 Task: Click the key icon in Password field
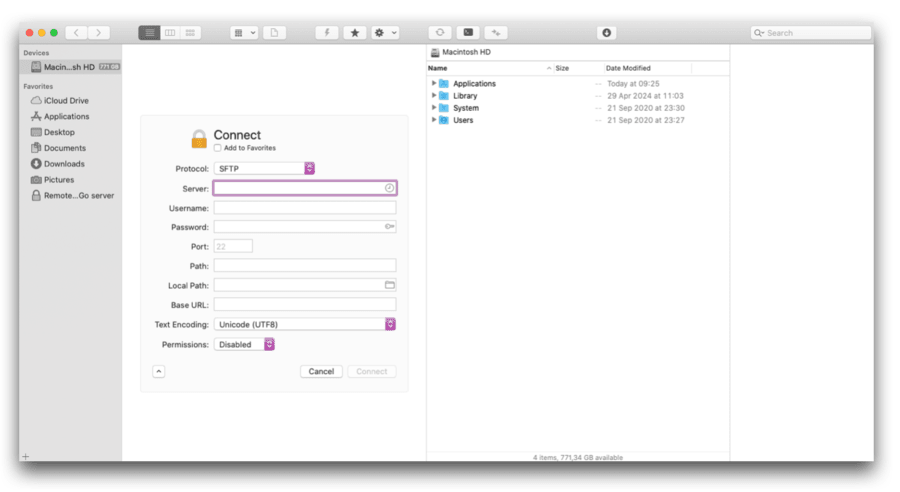tap(389, 227)
